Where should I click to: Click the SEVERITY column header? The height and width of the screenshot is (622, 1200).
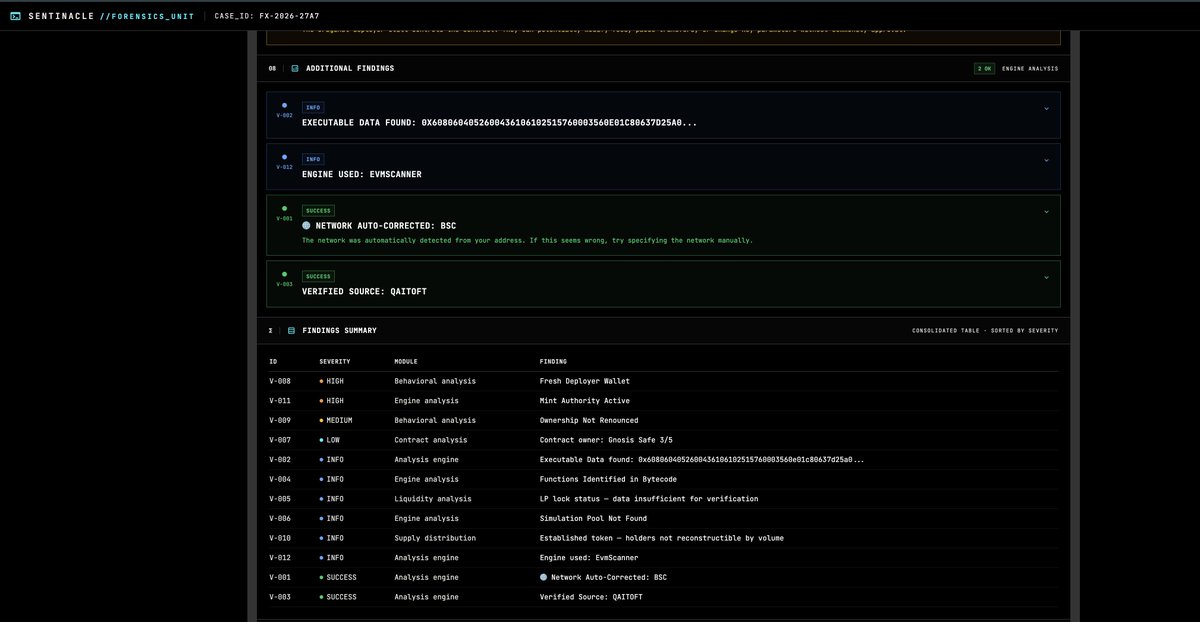[x=335, y=361]
